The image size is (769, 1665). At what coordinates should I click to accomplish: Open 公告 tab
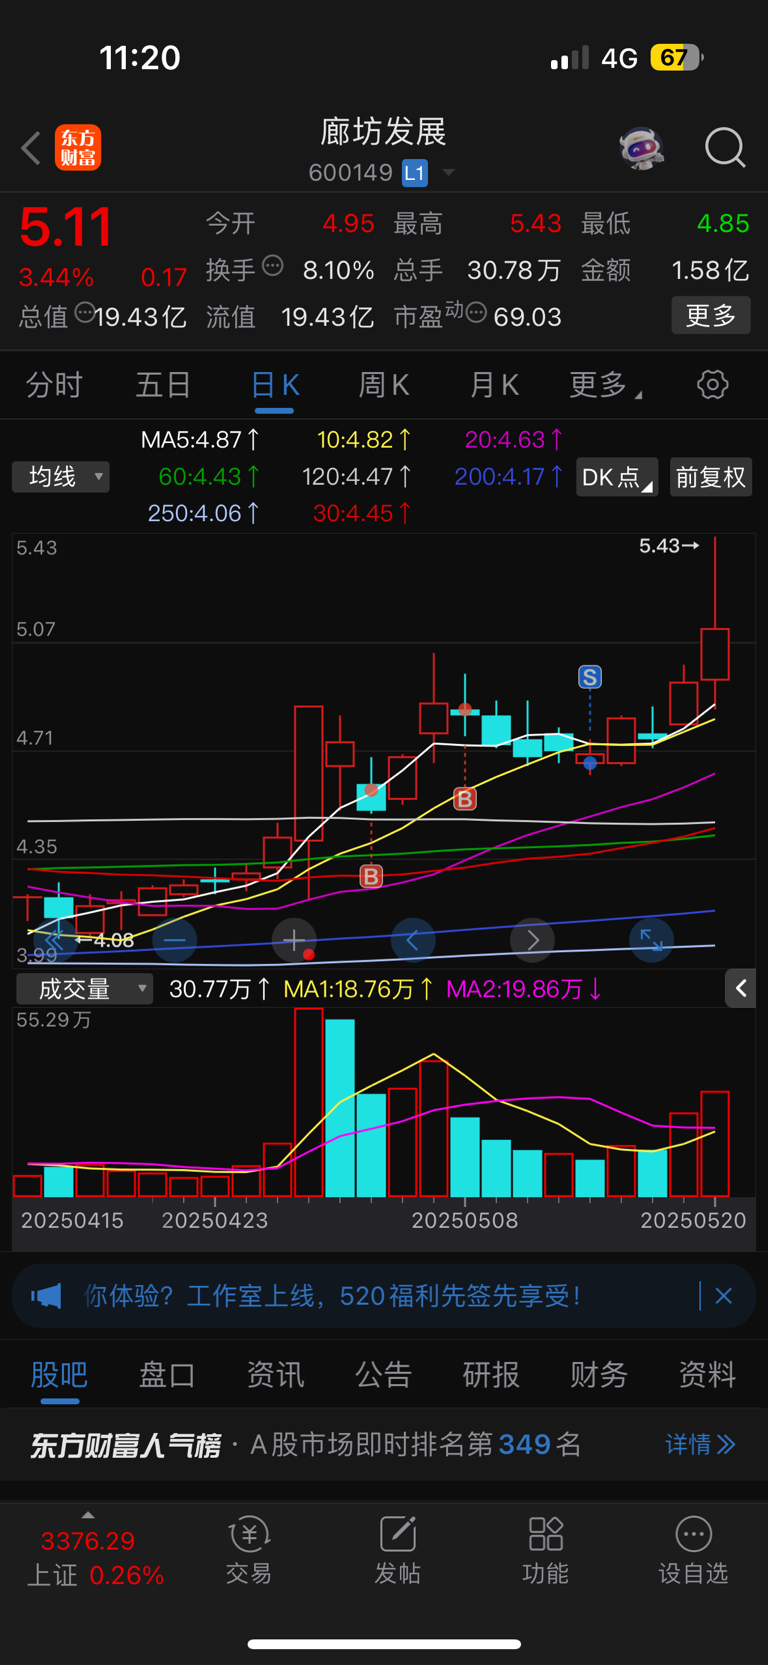click(383, 1375)
